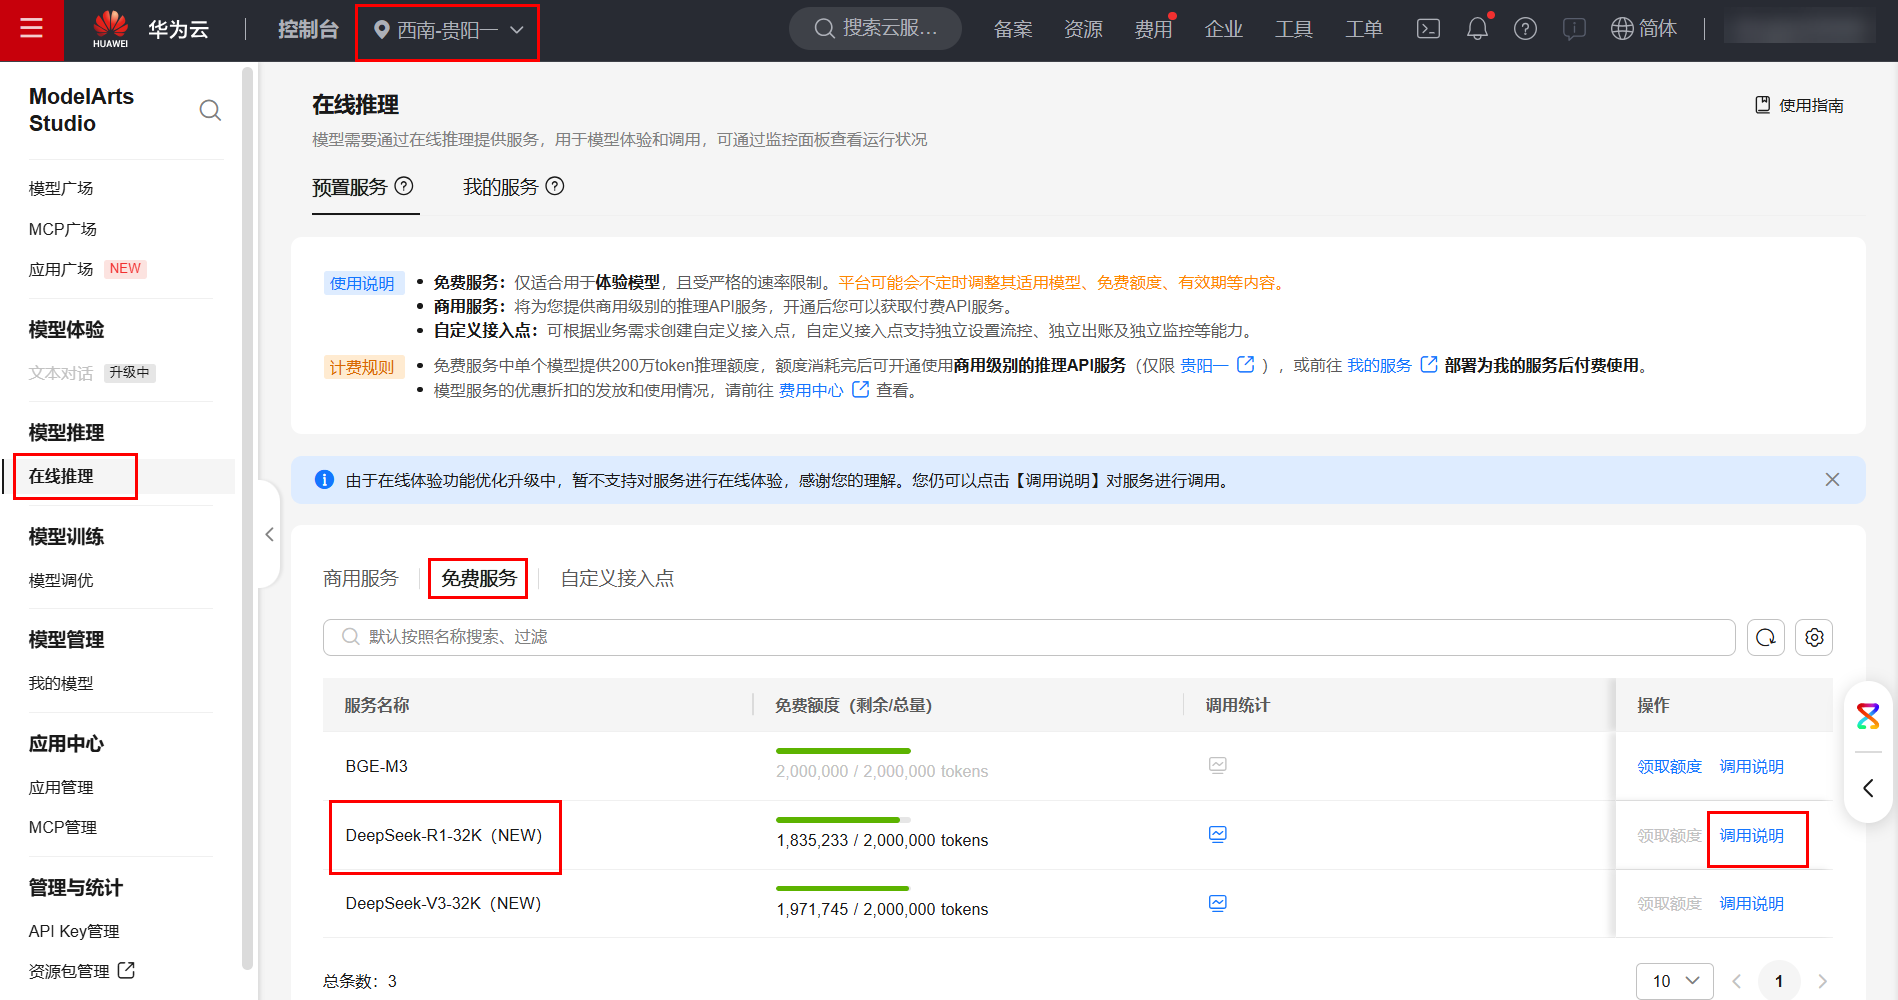Open 模型广场 in sidebar
Viewport: 1898px width, 1000px height.
[61, 188]
